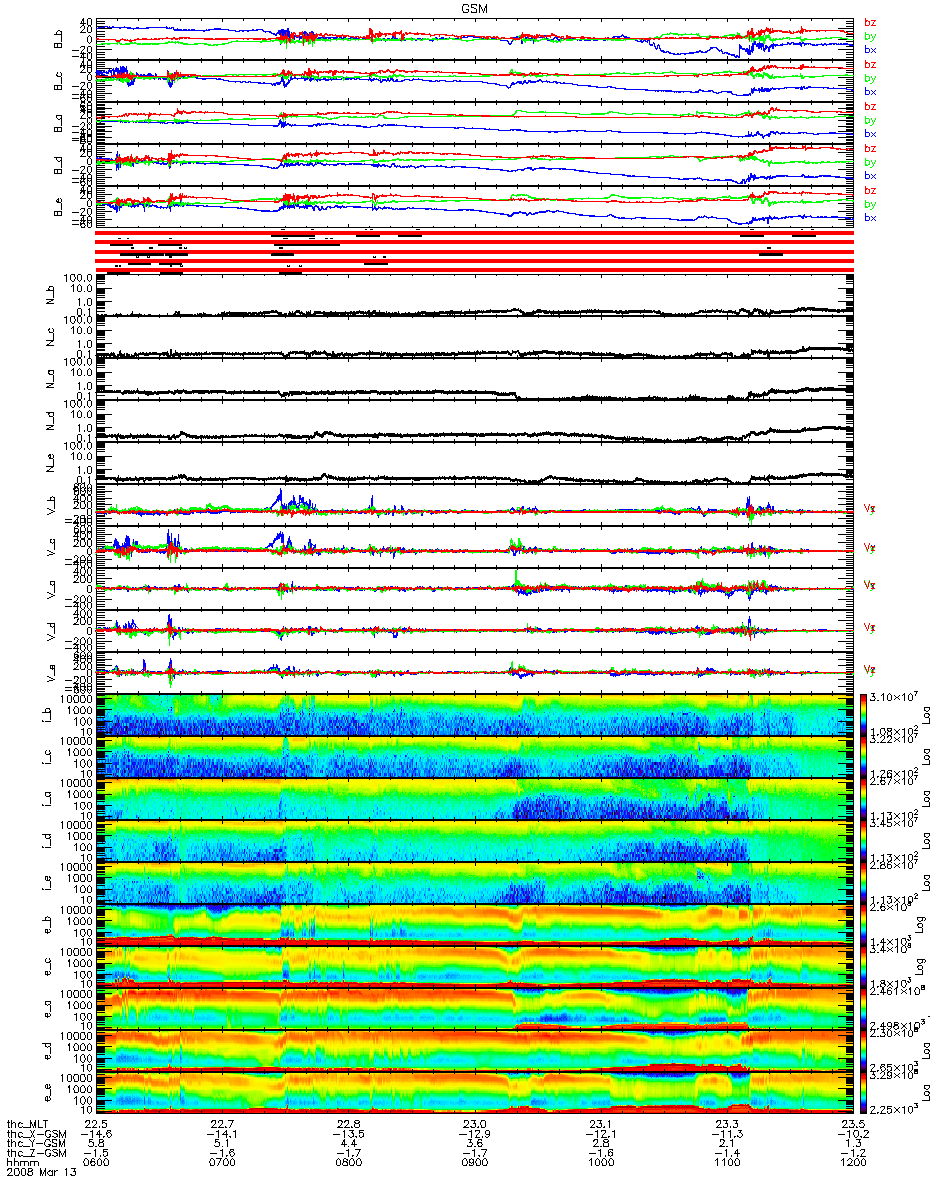
Task: Click the hhmm row label
Action: coord(21,1164)
